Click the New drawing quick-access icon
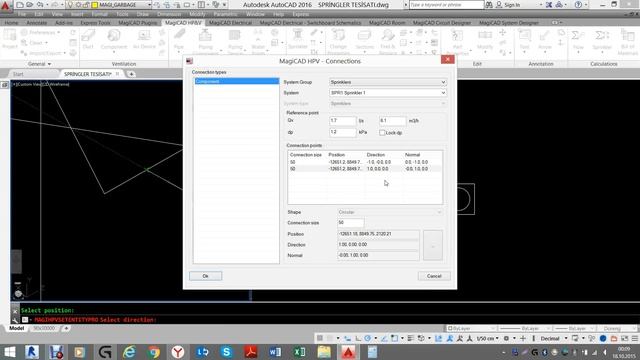Screen dimensions: 640x360 coord(20,5)
